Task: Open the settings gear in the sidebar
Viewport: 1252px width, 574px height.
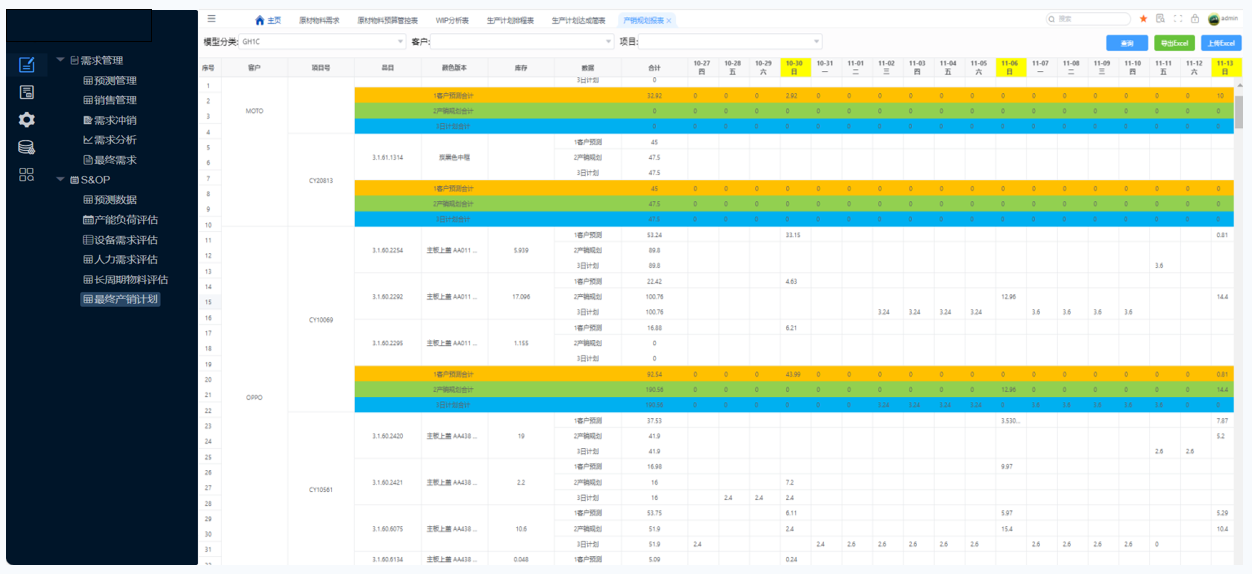Action: coord(27,119)
